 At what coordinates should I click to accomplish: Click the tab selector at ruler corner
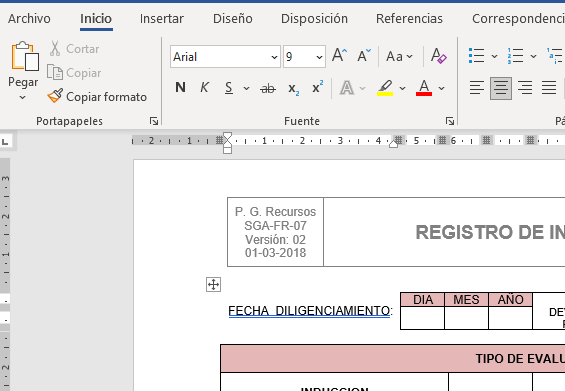pyautogui.click(x=5, y=142)
